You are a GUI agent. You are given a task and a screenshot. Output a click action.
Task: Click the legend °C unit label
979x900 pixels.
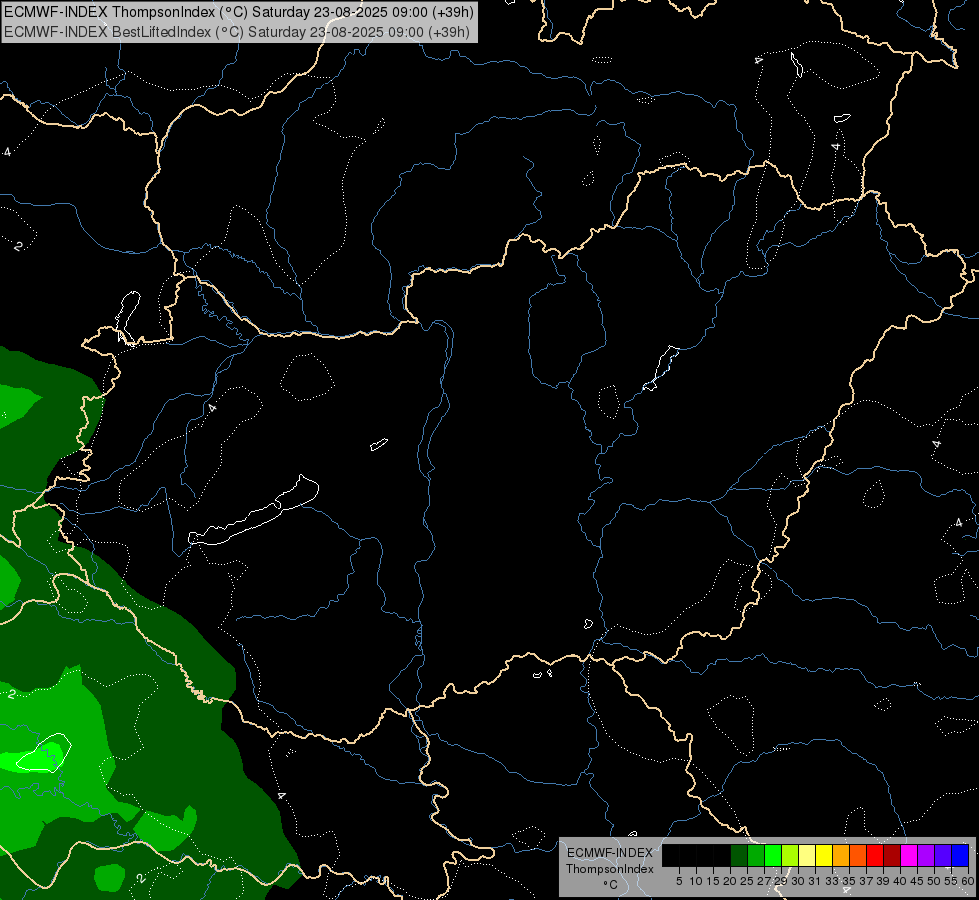[x=611, y=885]
